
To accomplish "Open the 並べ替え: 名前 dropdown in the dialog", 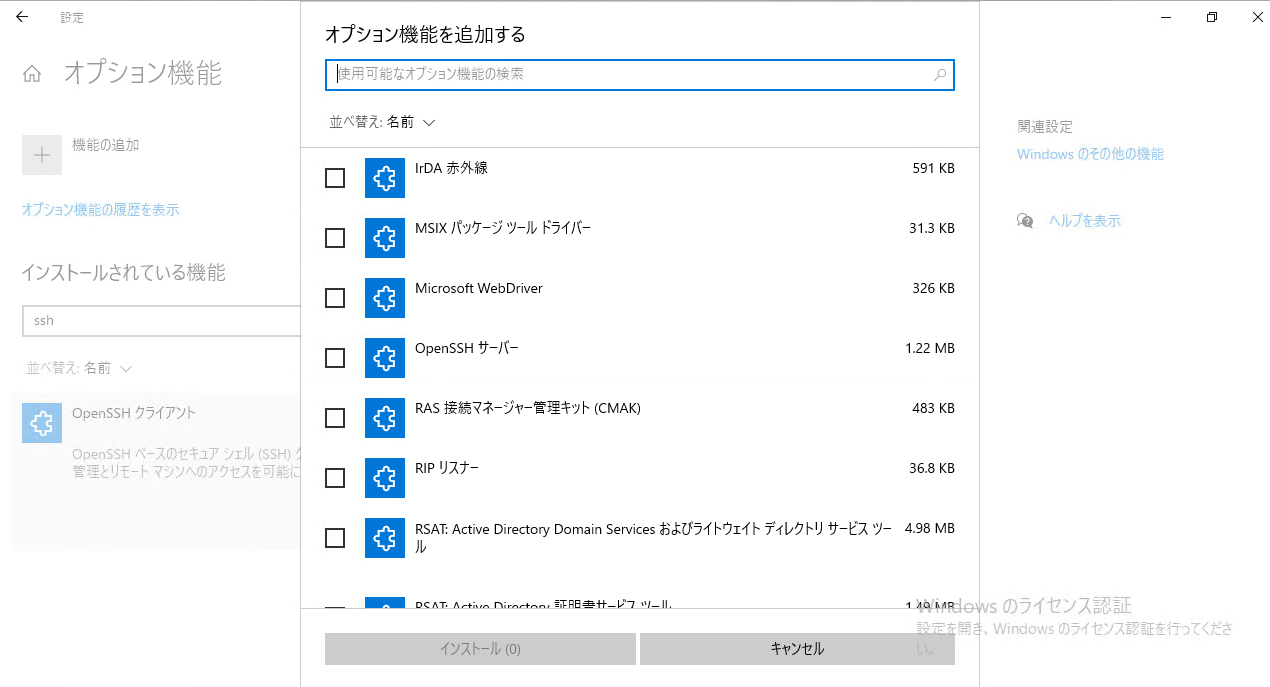I will pos(383,122).
